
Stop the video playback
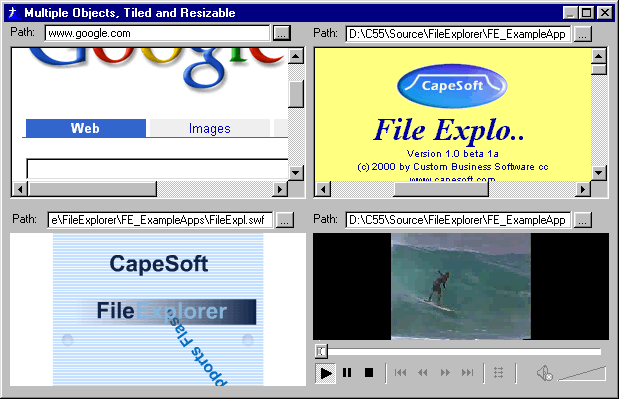[x=369, y=373]
